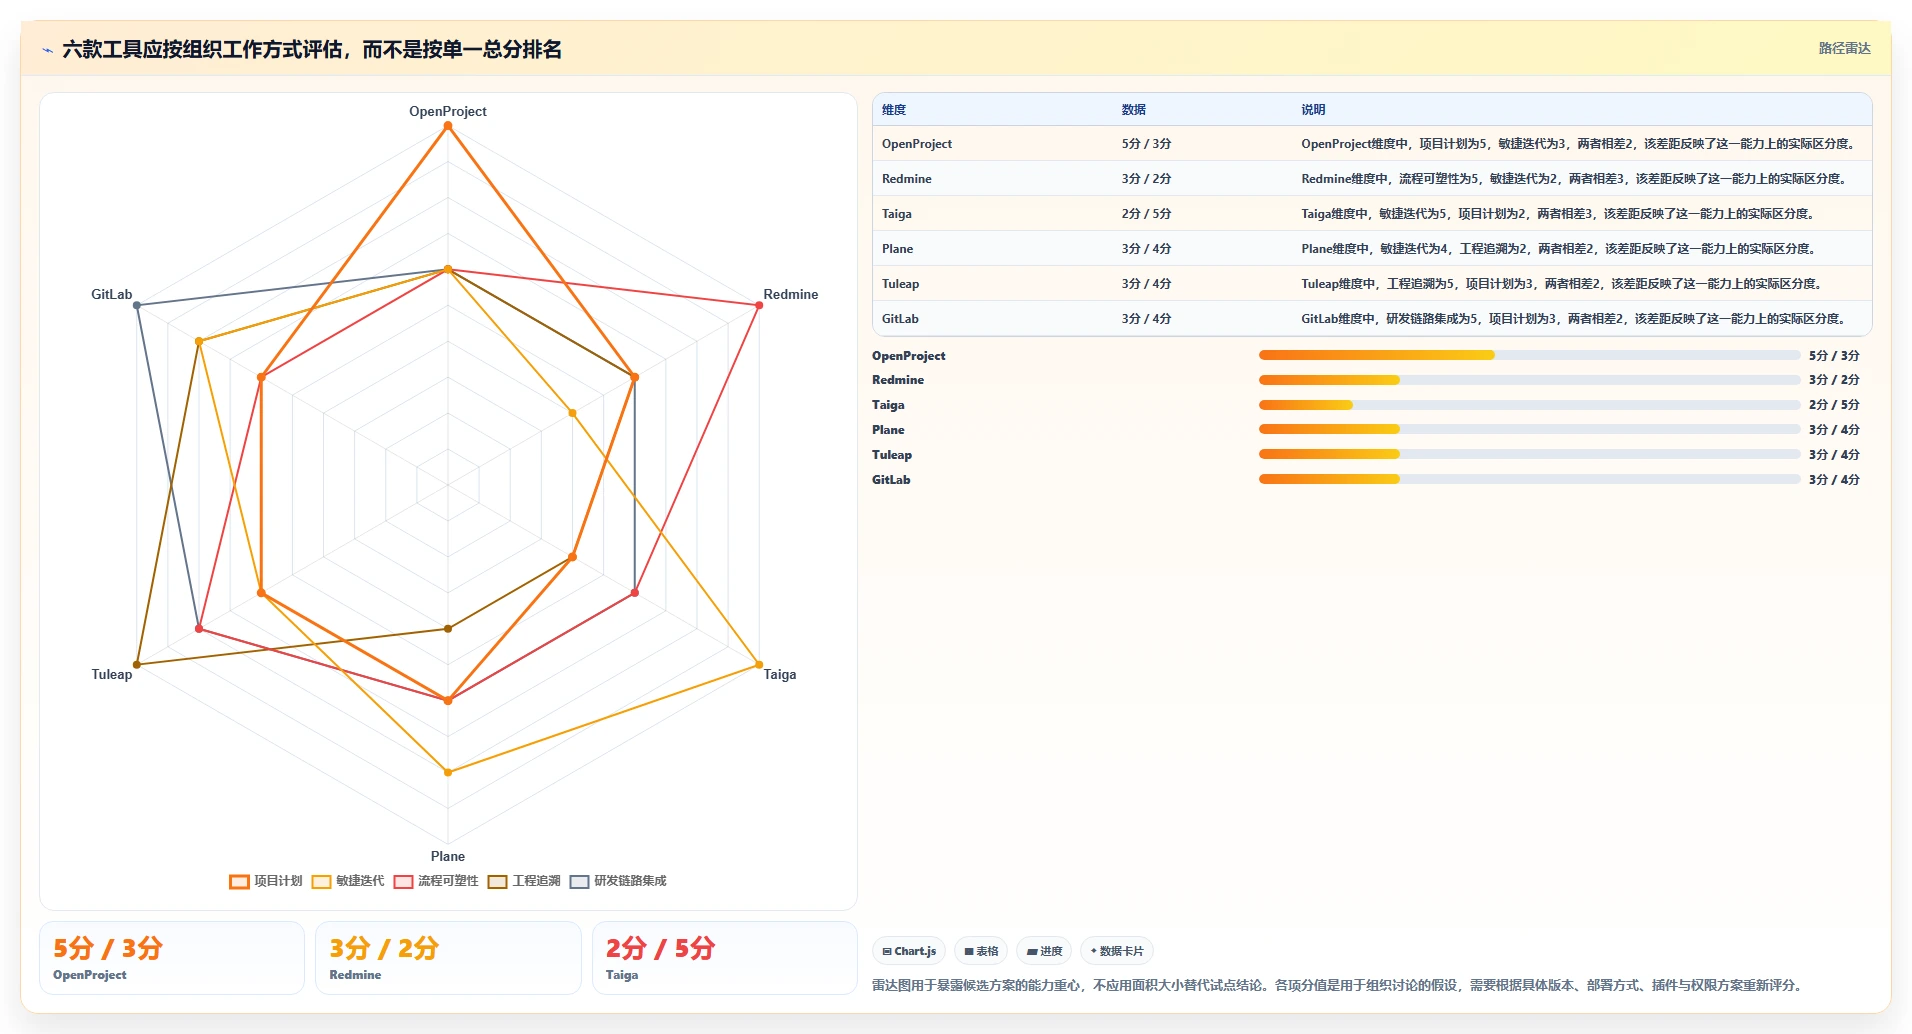Click the 数据卡片 chip

click(1117, 951)
